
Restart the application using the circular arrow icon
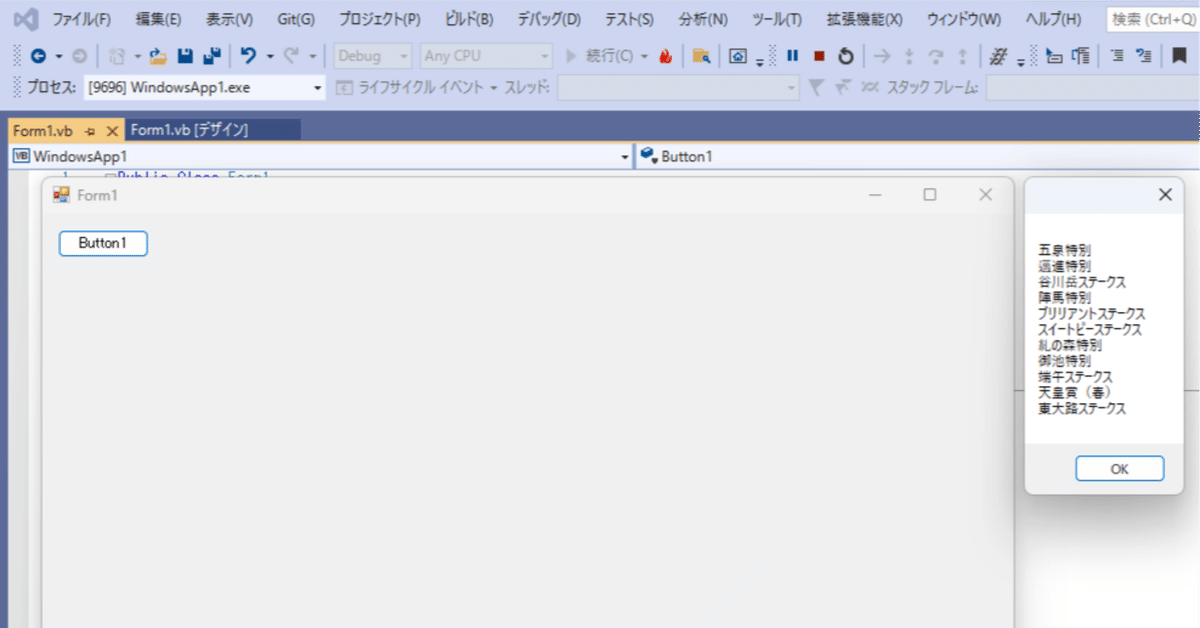pos(845,57)
